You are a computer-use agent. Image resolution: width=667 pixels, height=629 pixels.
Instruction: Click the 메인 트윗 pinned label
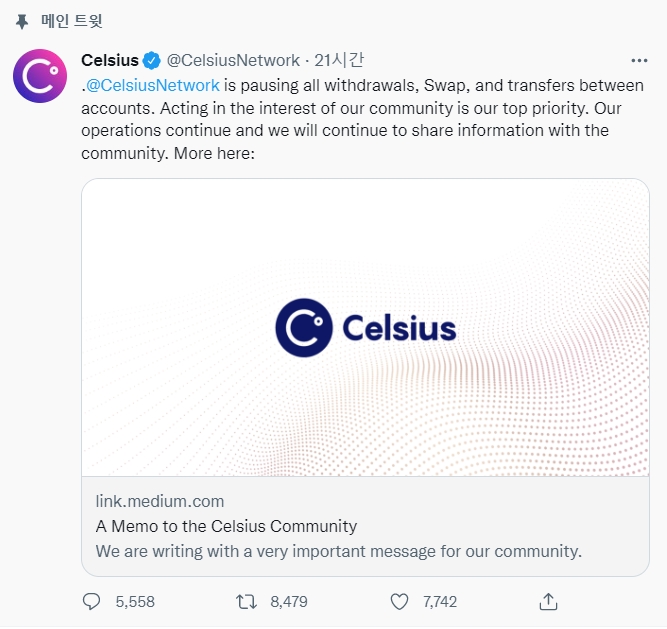(72, 20)
